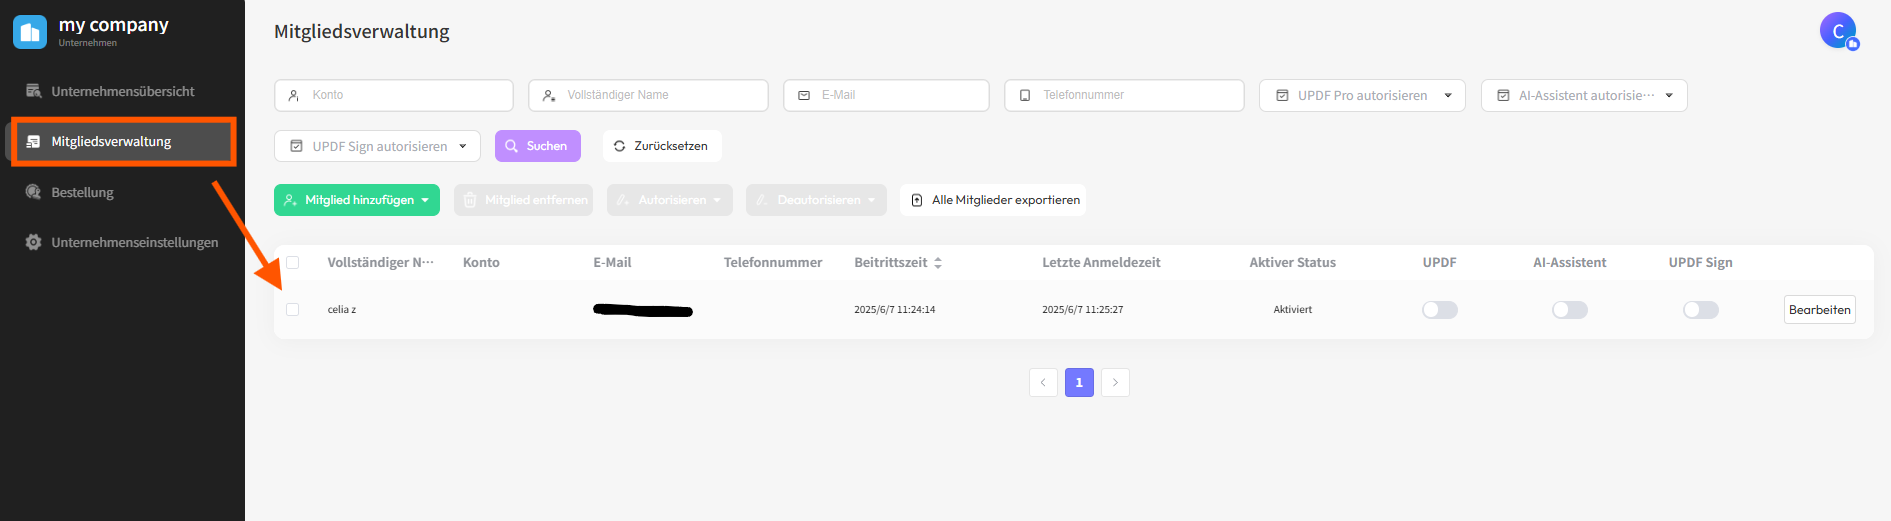The height and width of the screenshot is (521, 1891).
Task: Open Unternehmenseinstellungen menu item
Action: tap(122, 242)
